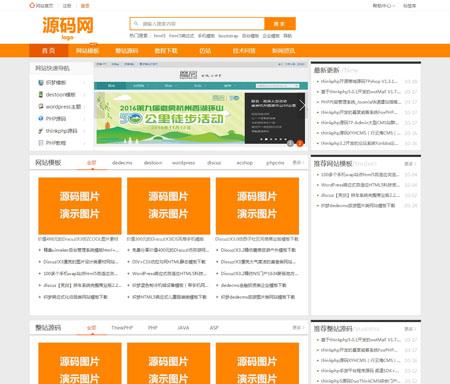Image resolution: width=450 pixels, height=384 pixels.
Task: Open 织梦HTML5响应式 list item
Action: point(169,297)
